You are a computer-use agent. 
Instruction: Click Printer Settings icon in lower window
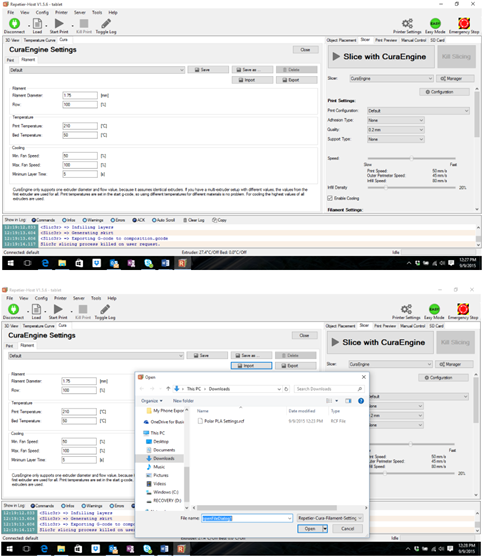coord(406,309)
